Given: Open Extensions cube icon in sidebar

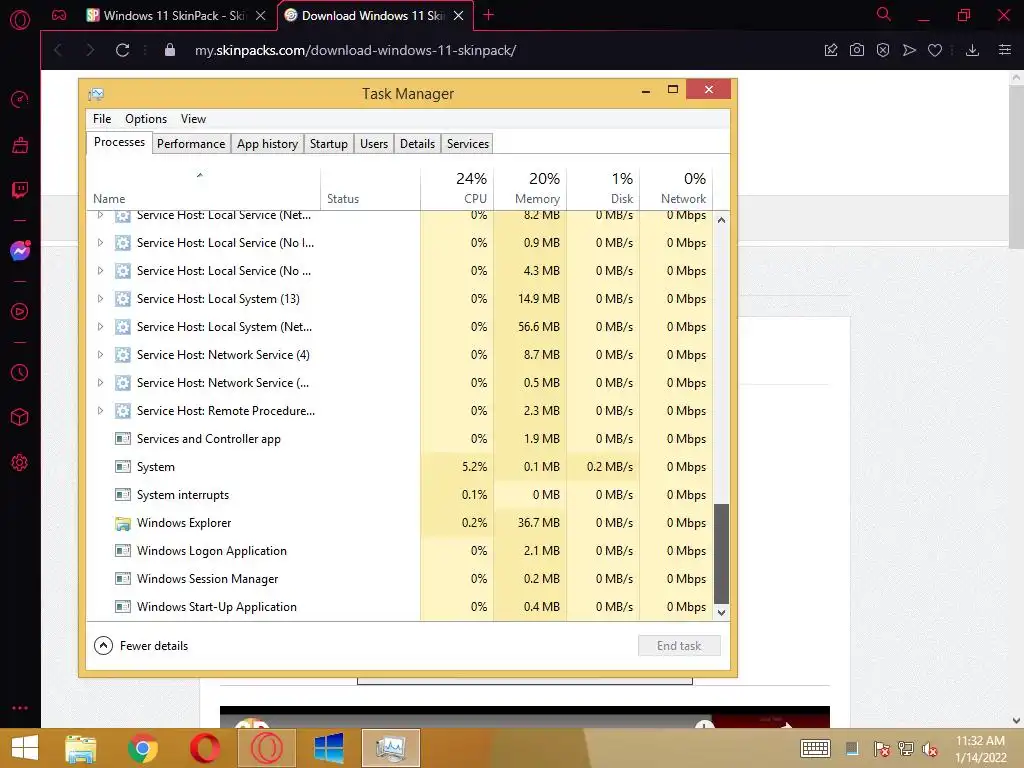Looking at the screenshot, I should 20,417.
